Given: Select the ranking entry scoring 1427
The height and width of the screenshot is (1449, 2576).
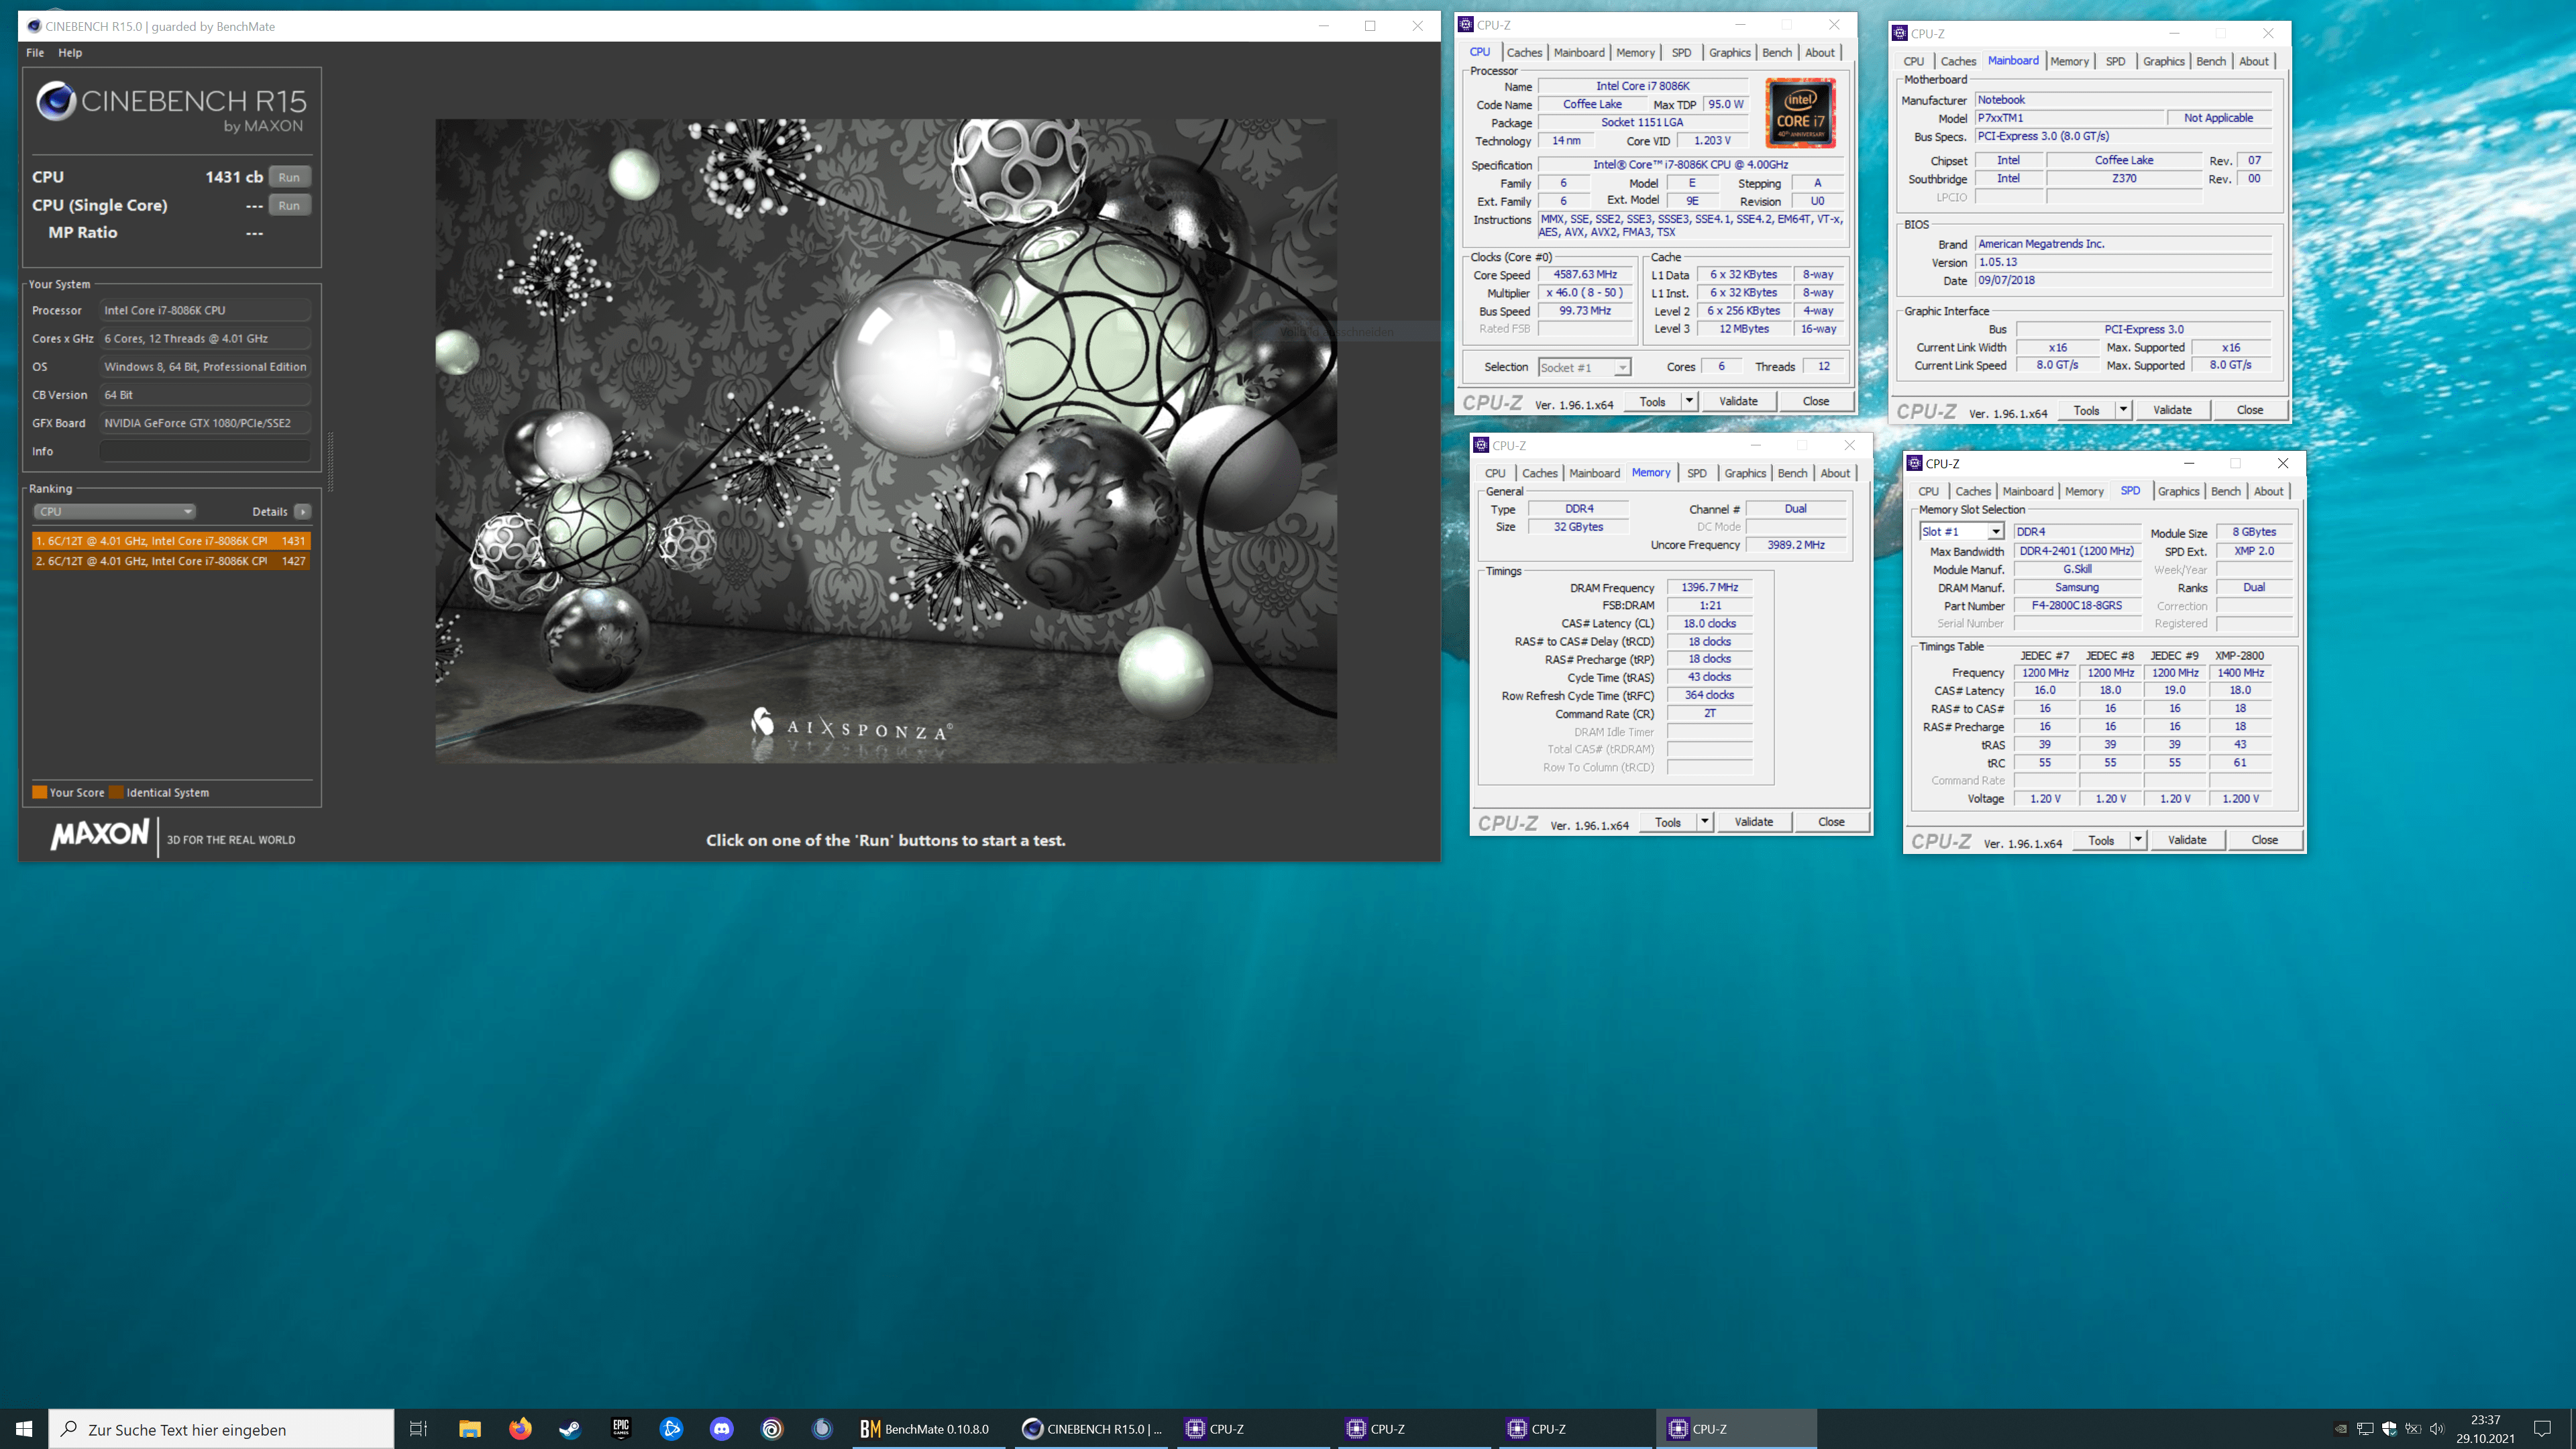Looking at the screenshot, I should tap(171, 561).
